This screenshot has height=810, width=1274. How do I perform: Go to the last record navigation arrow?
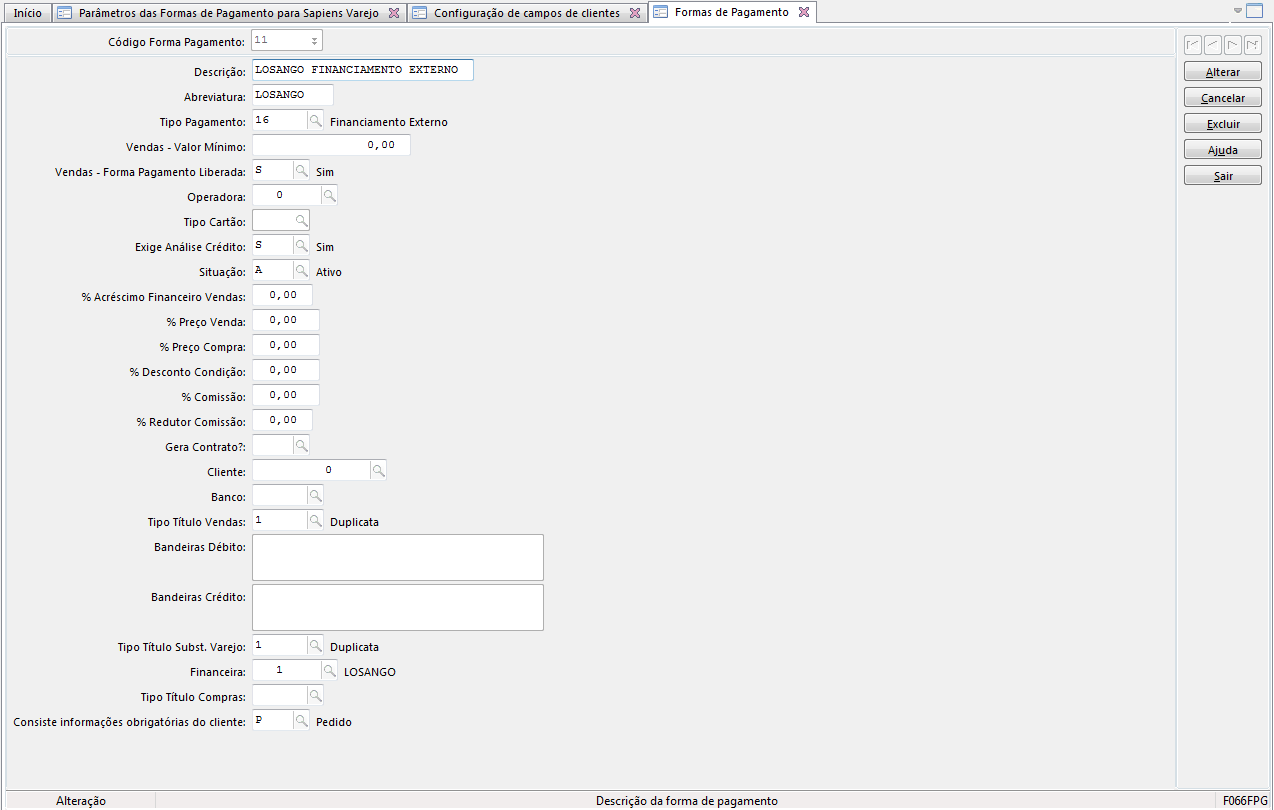[1253, 45]
